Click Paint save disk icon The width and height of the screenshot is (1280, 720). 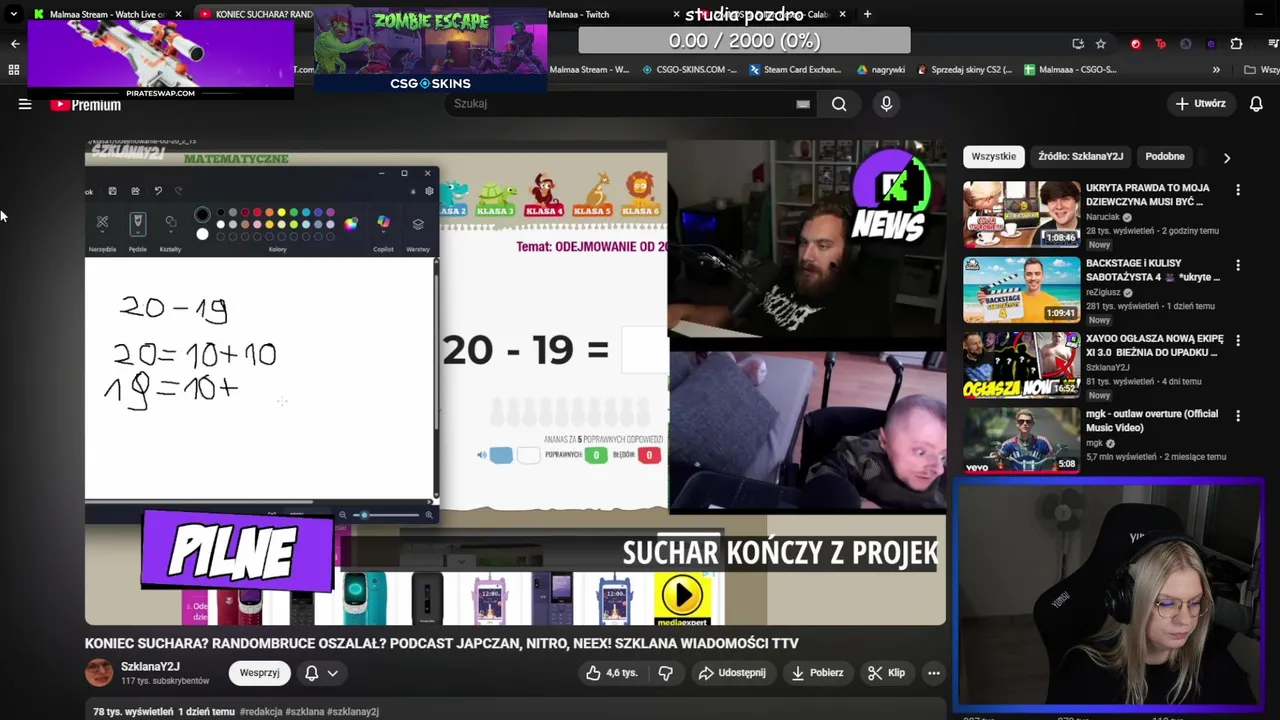click(x=112, y=191)
